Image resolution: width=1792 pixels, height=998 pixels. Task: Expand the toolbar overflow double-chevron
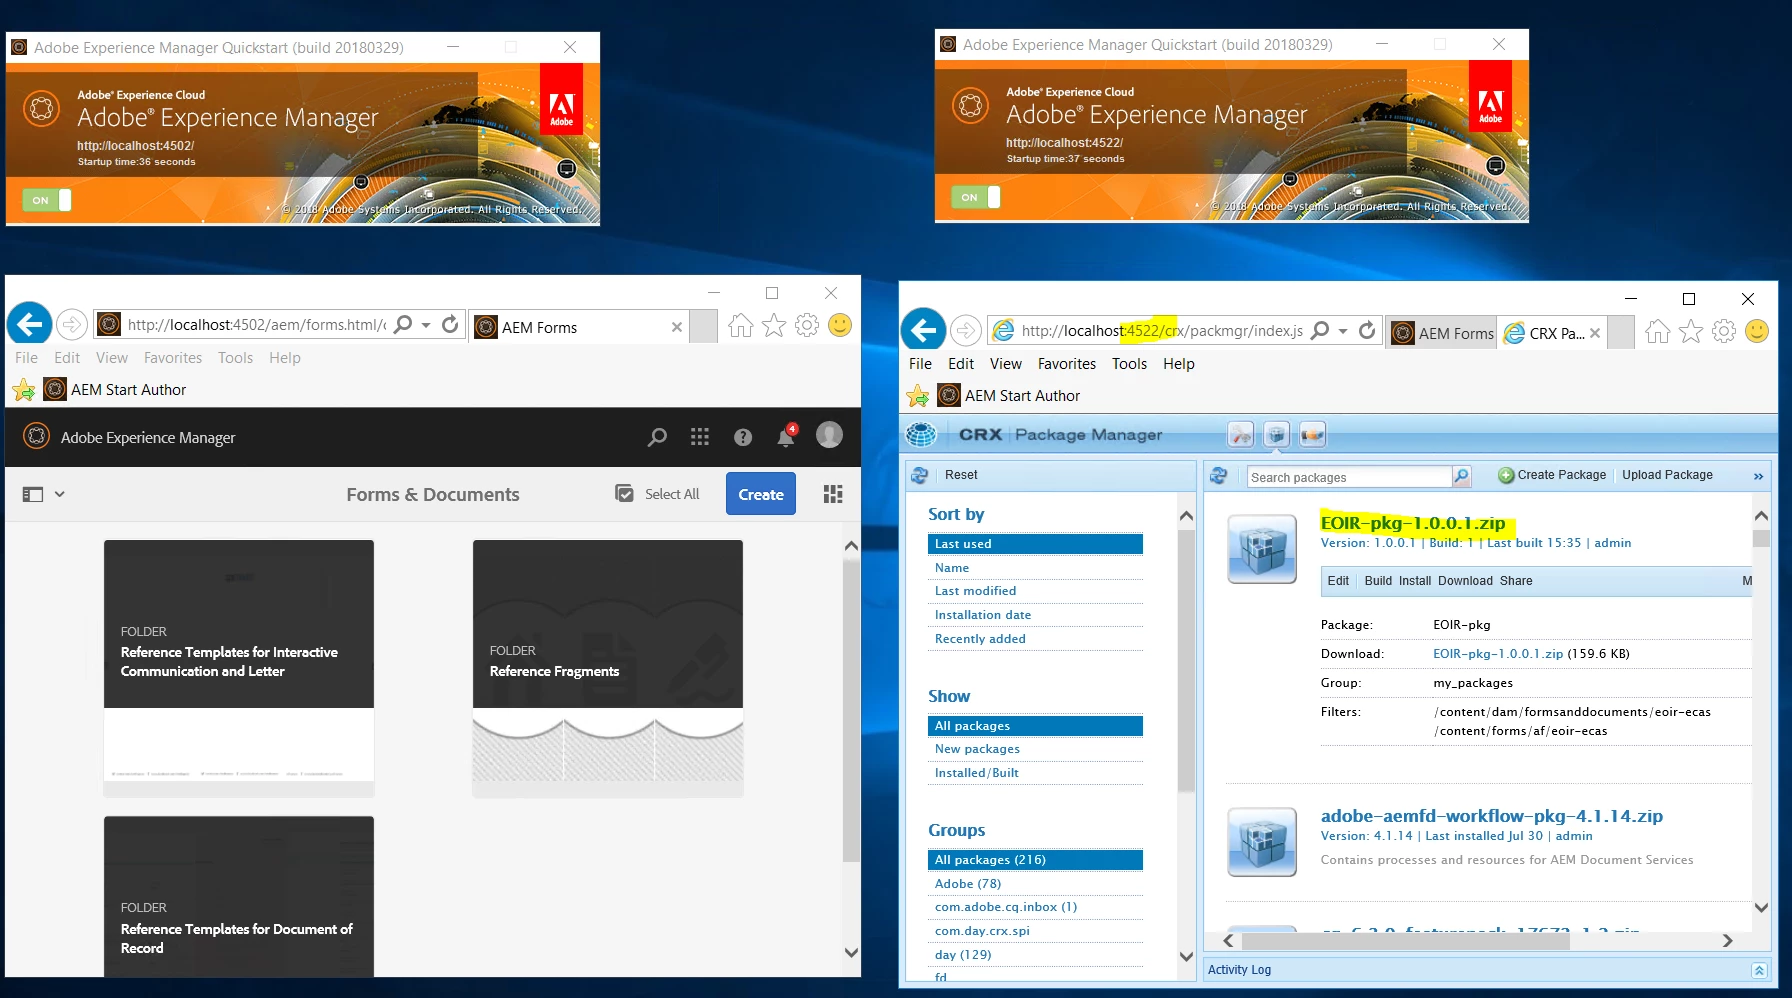(1758, 477)
